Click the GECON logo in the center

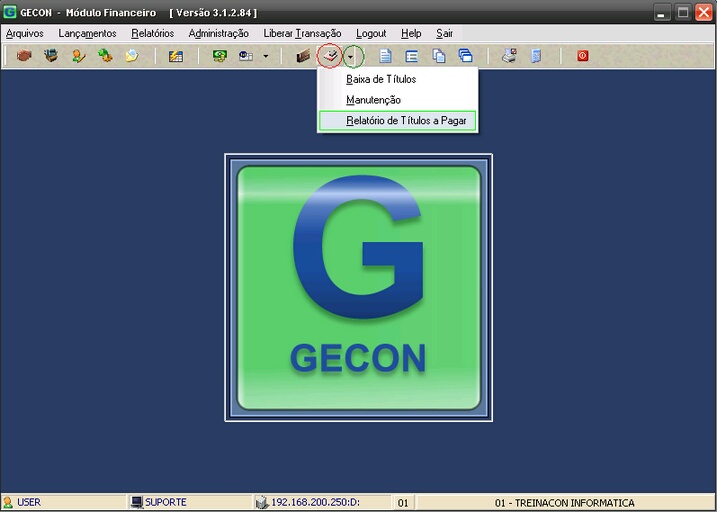point(358,287)
